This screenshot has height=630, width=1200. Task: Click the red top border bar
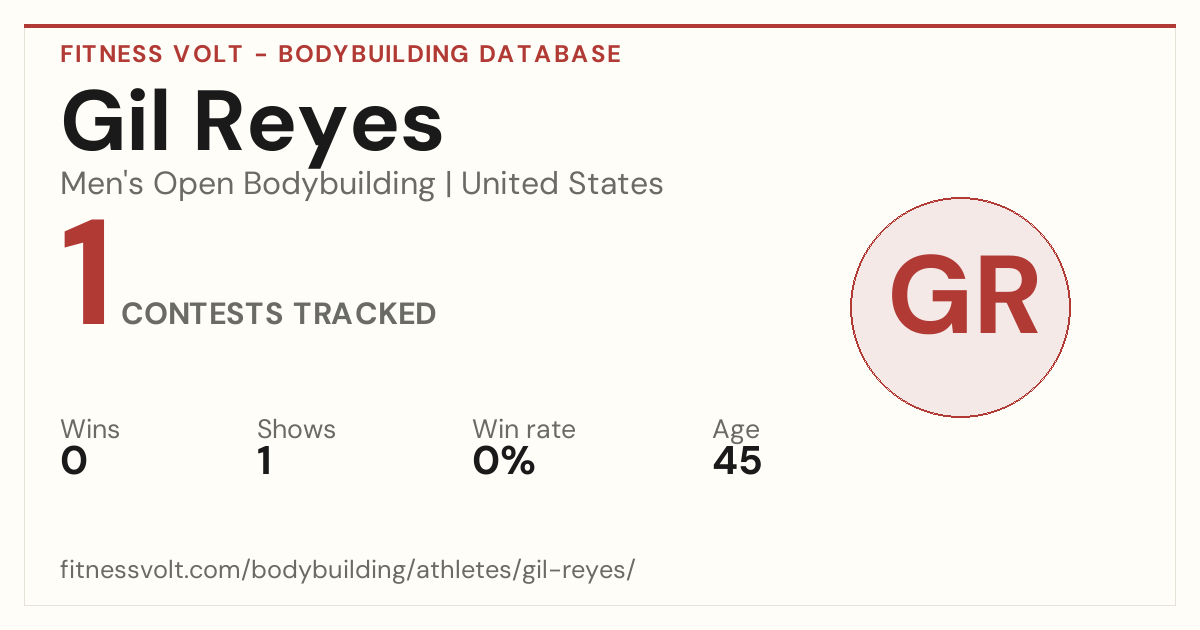click(600, 26)
